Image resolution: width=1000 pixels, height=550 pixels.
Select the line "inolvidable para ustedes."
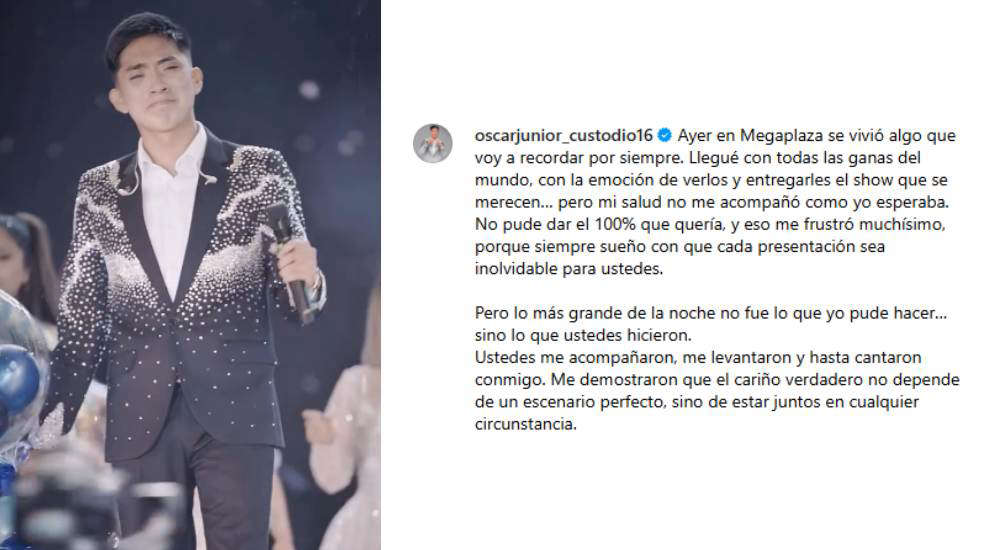(569, 269)
